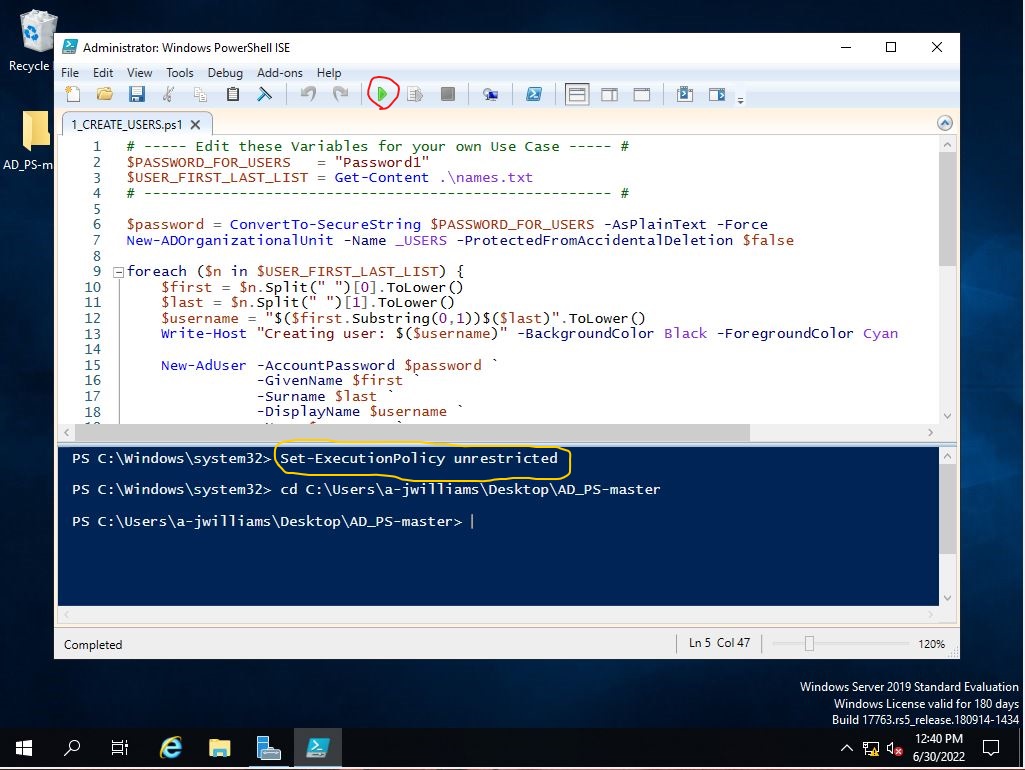Open the Tools menu
This screenshot has width=1025, height=770.
[180, 73]
